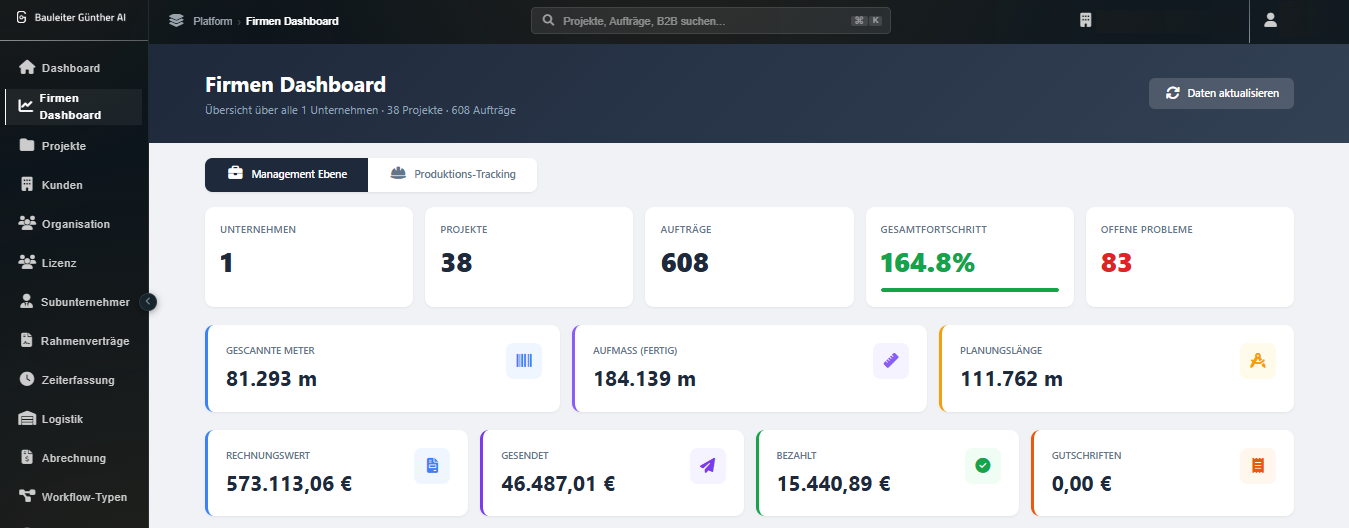Click the people icon beside Organisation

27,224
